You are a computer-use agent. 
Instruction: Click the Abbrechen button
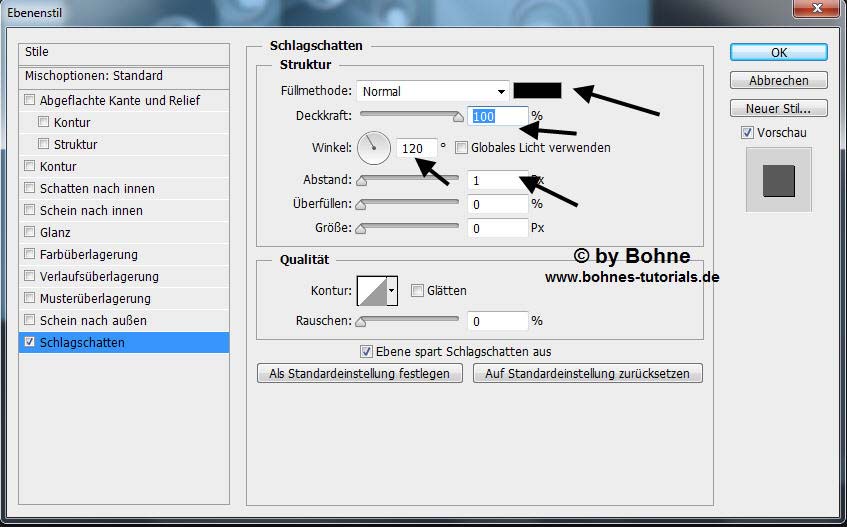point(778,80)
